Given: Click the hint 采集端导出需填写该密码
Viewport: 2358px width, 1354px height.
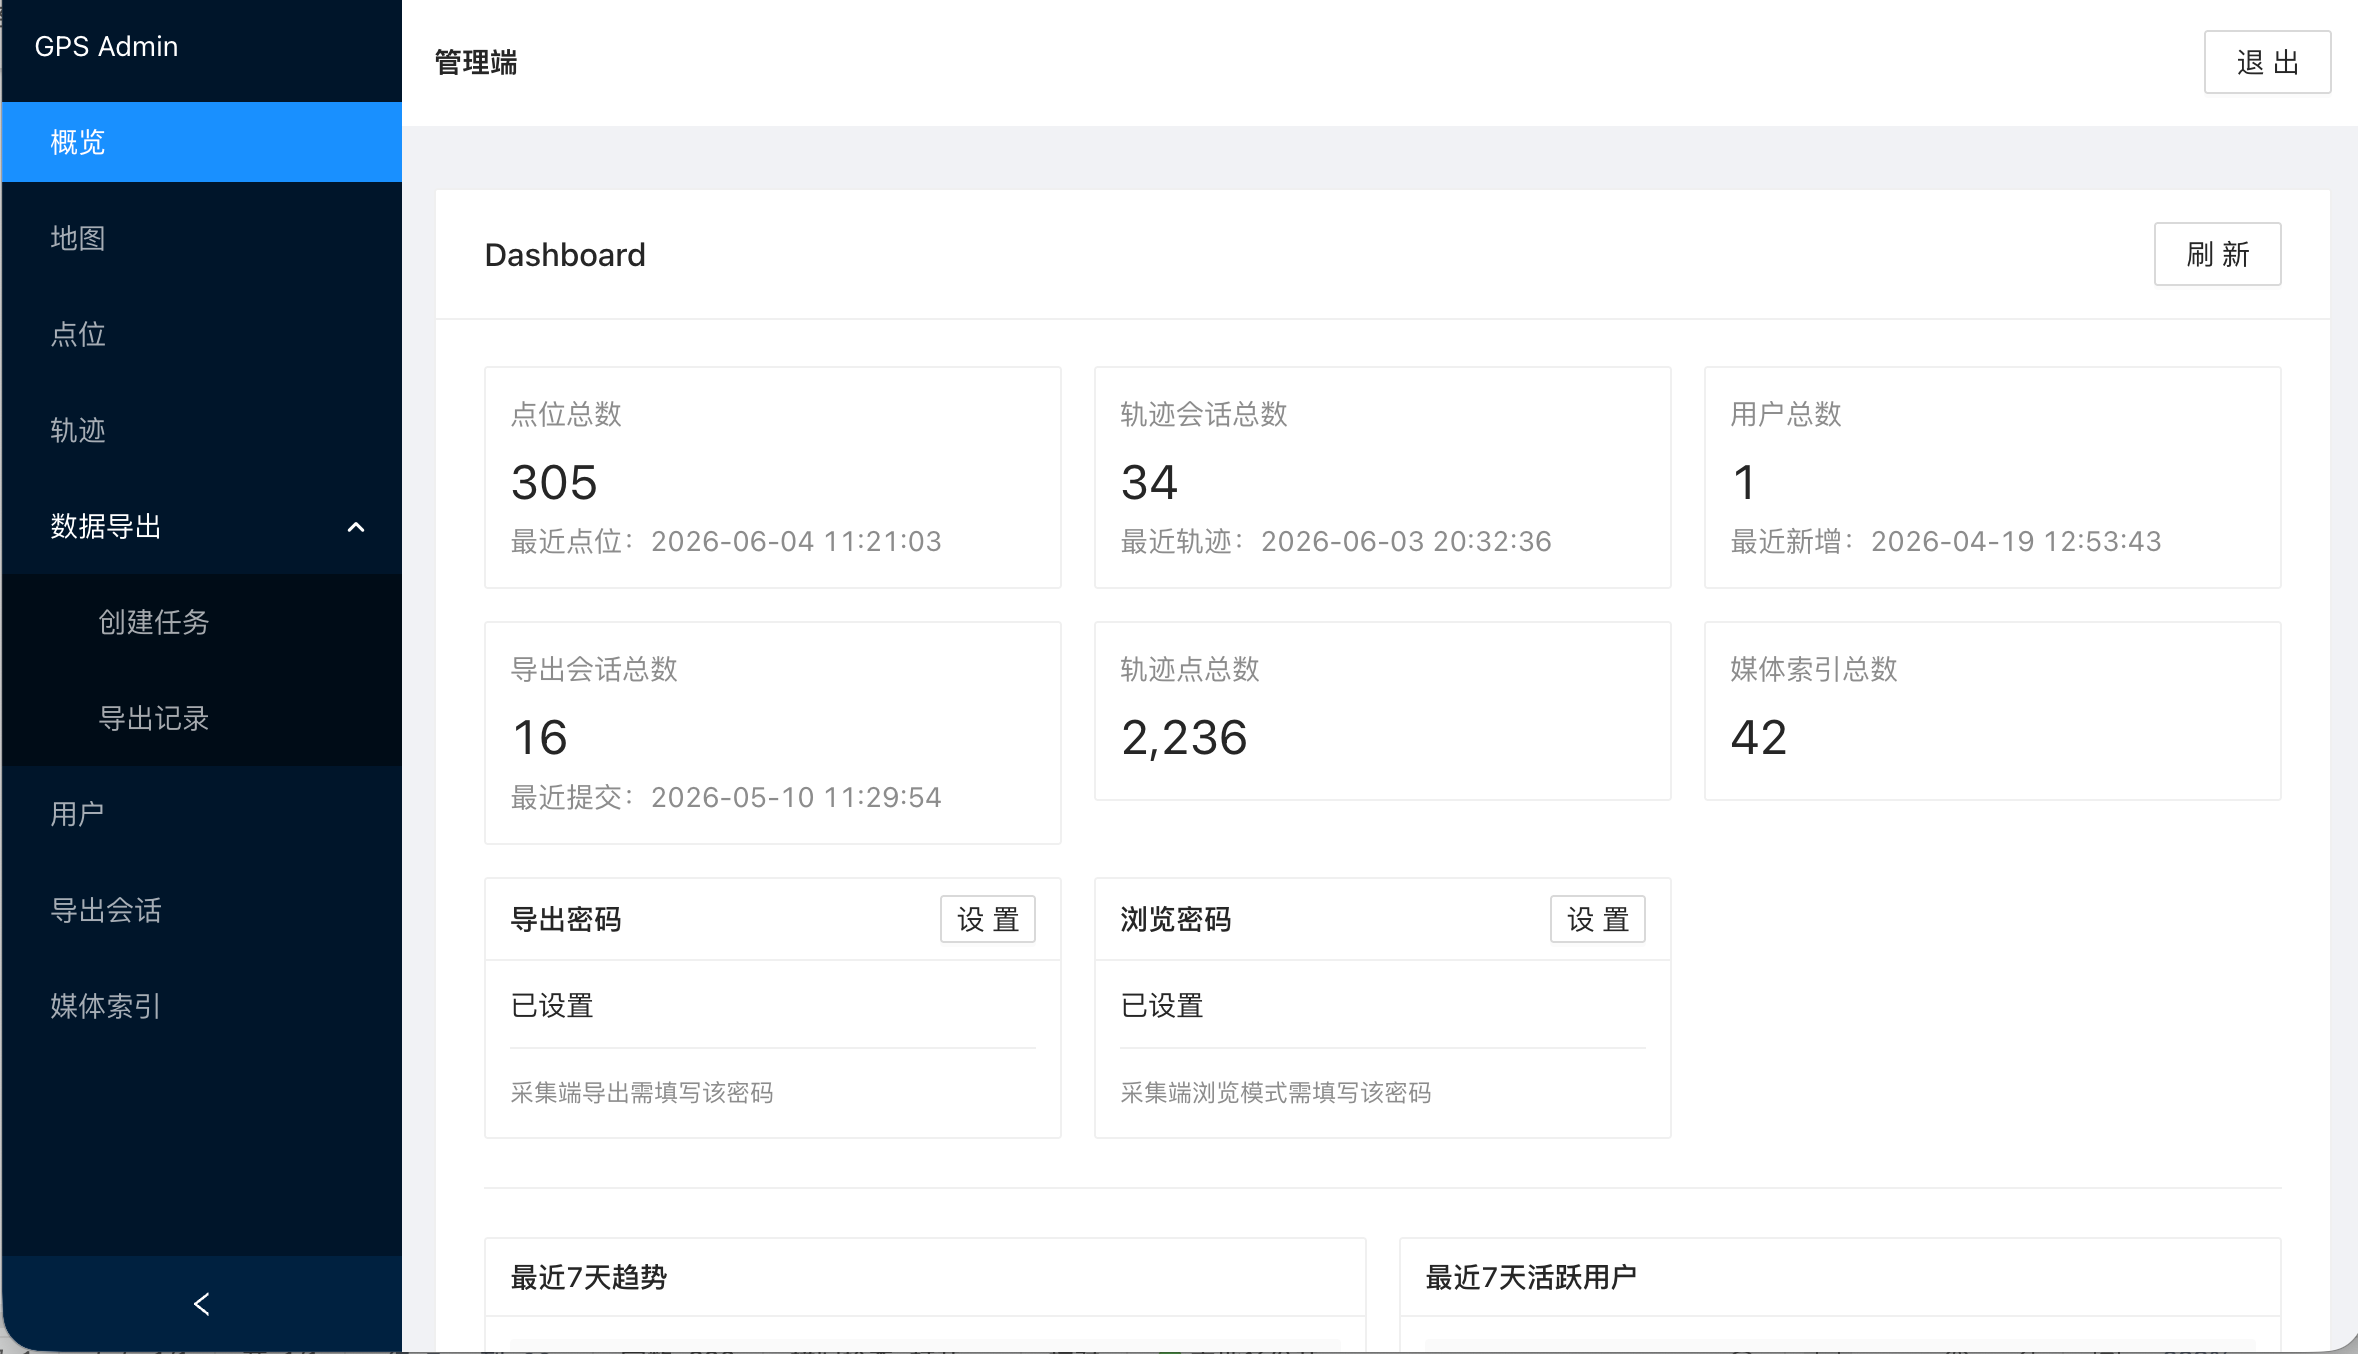Looking at the screenshot, I should click(x=642, y=1093).
